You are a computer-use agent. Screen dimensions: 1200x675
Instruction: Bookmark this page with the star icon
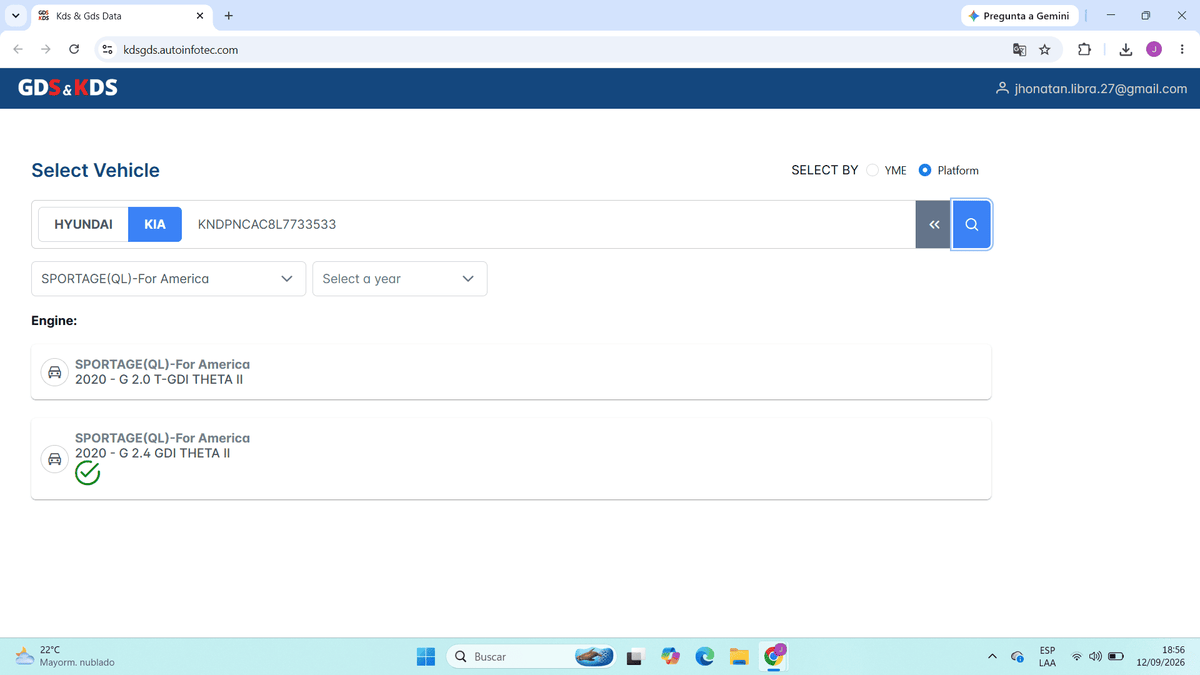[x=1045, y=49]
